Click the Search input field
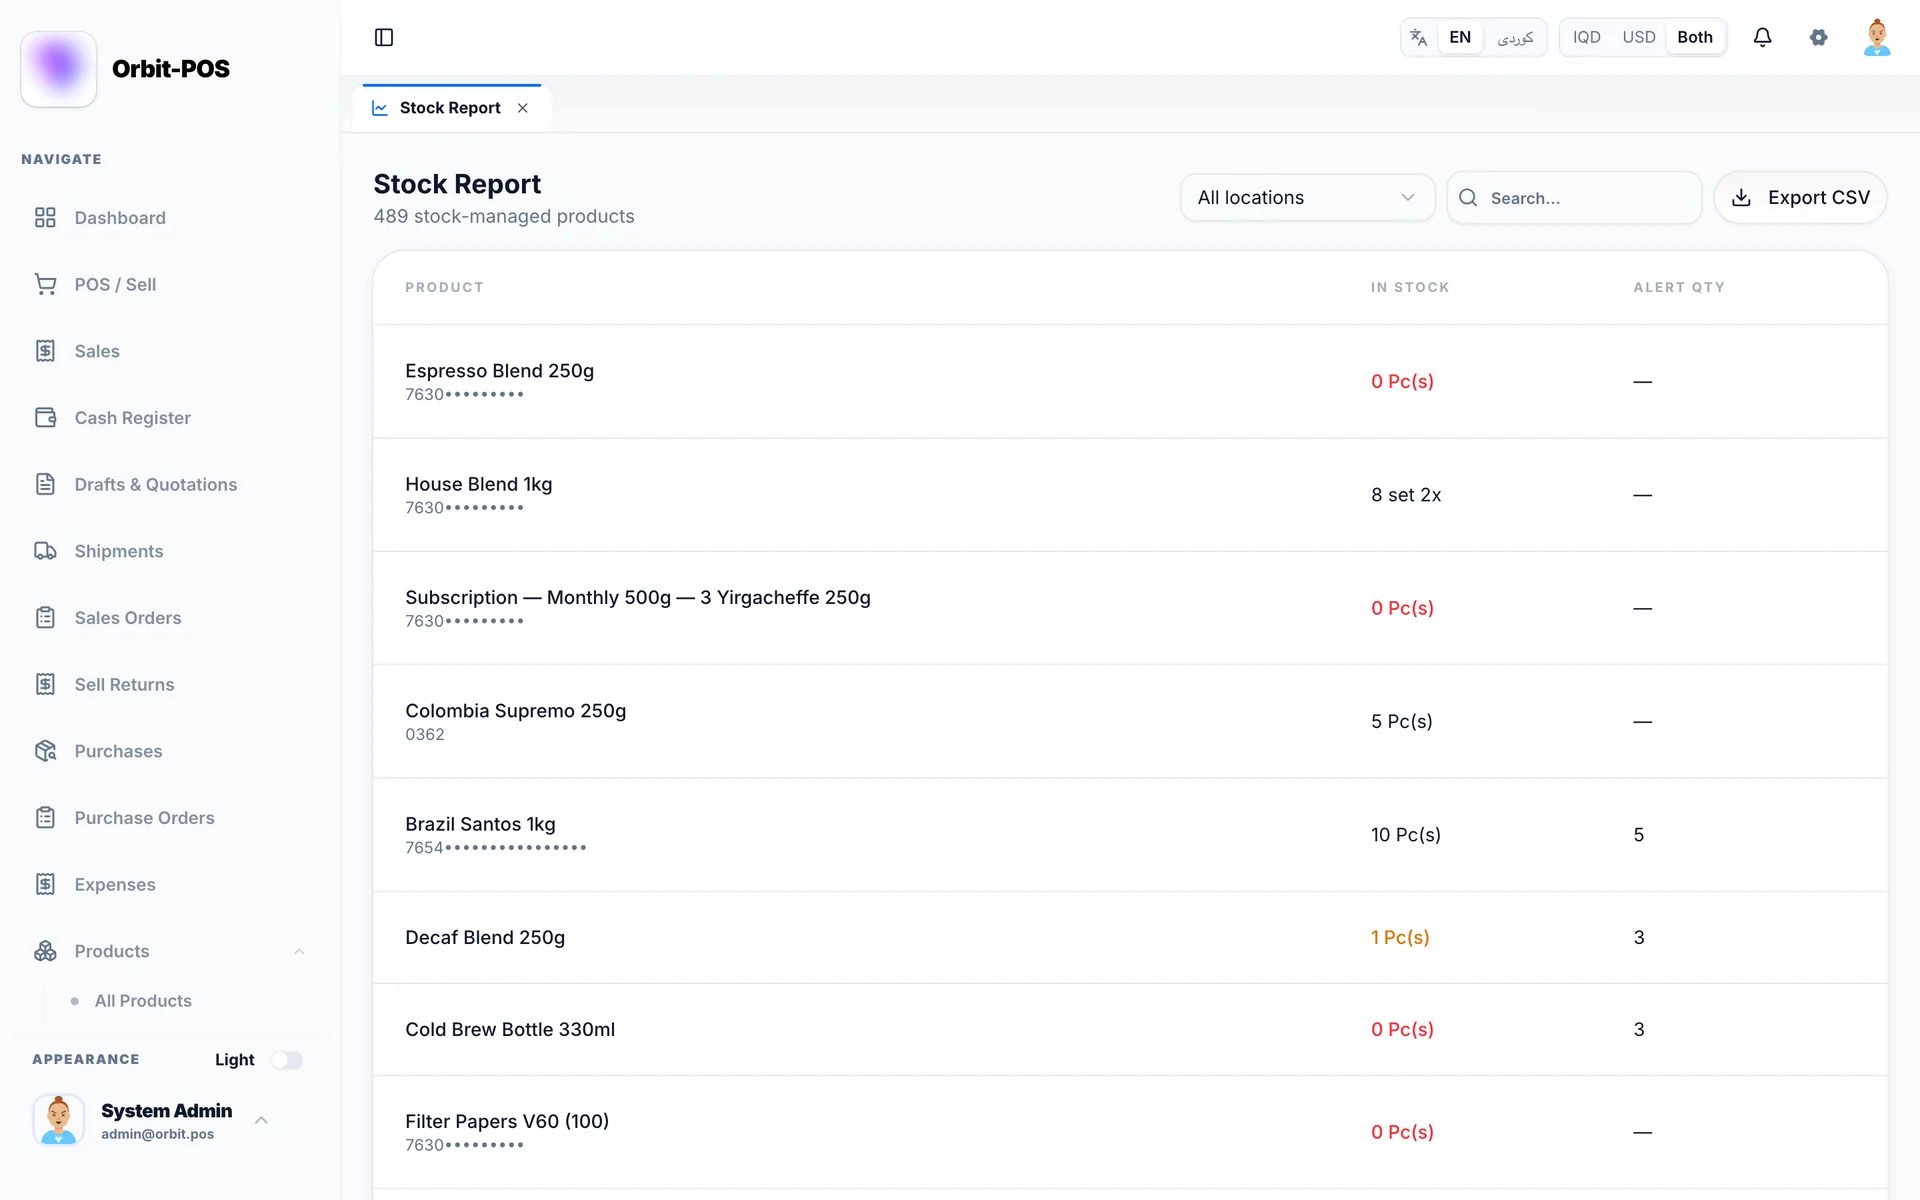Viewport: 1920px width, 1200px height. pos(1574,198)
